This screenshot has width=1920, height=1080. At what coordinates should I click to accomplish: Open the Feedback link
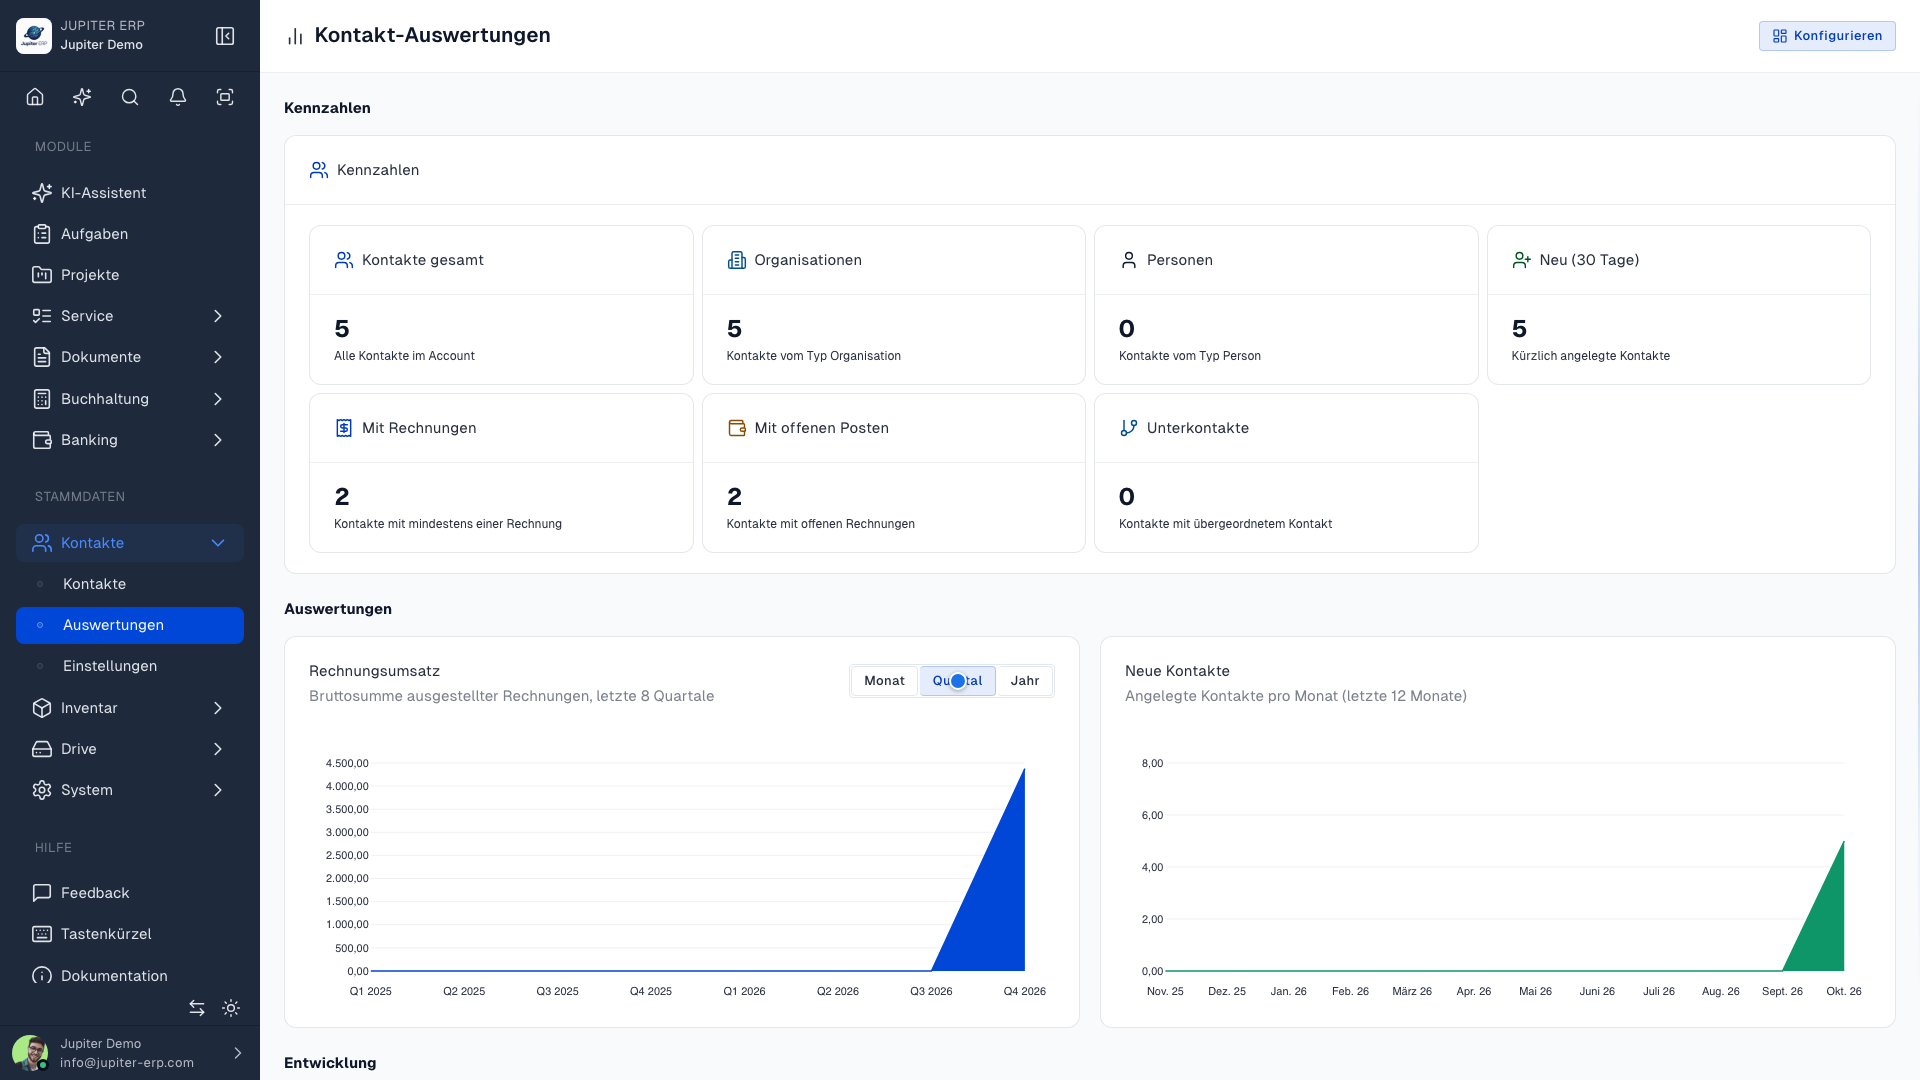click(130, 893)
